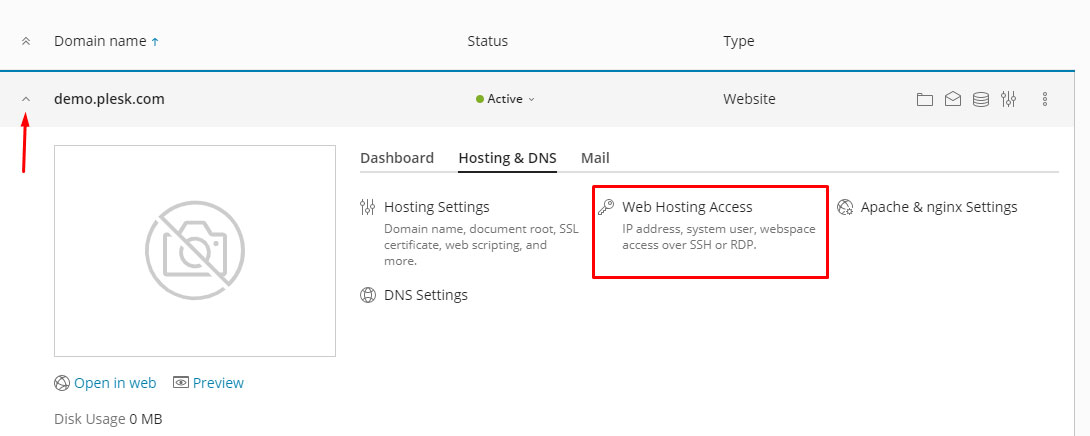Click the DNS Settings globe icon
The image size is (1090, 436).
pos(367,295)
